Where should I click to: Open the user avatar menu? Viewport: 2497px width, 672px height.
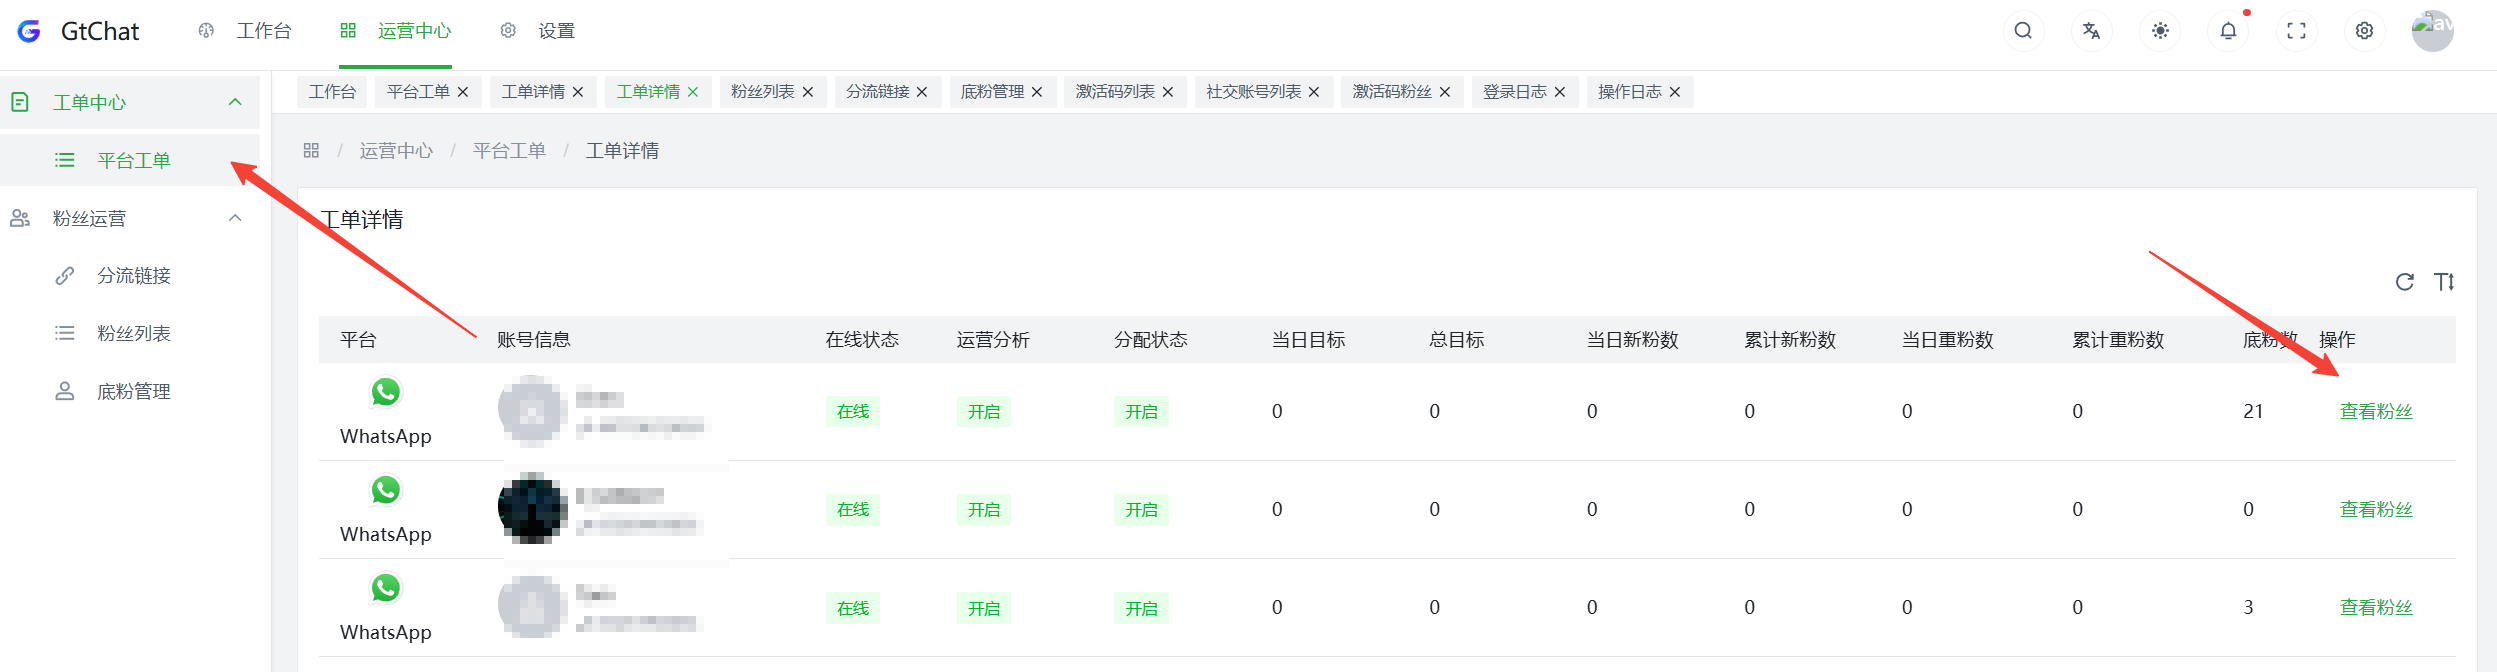pos(2432,30)
